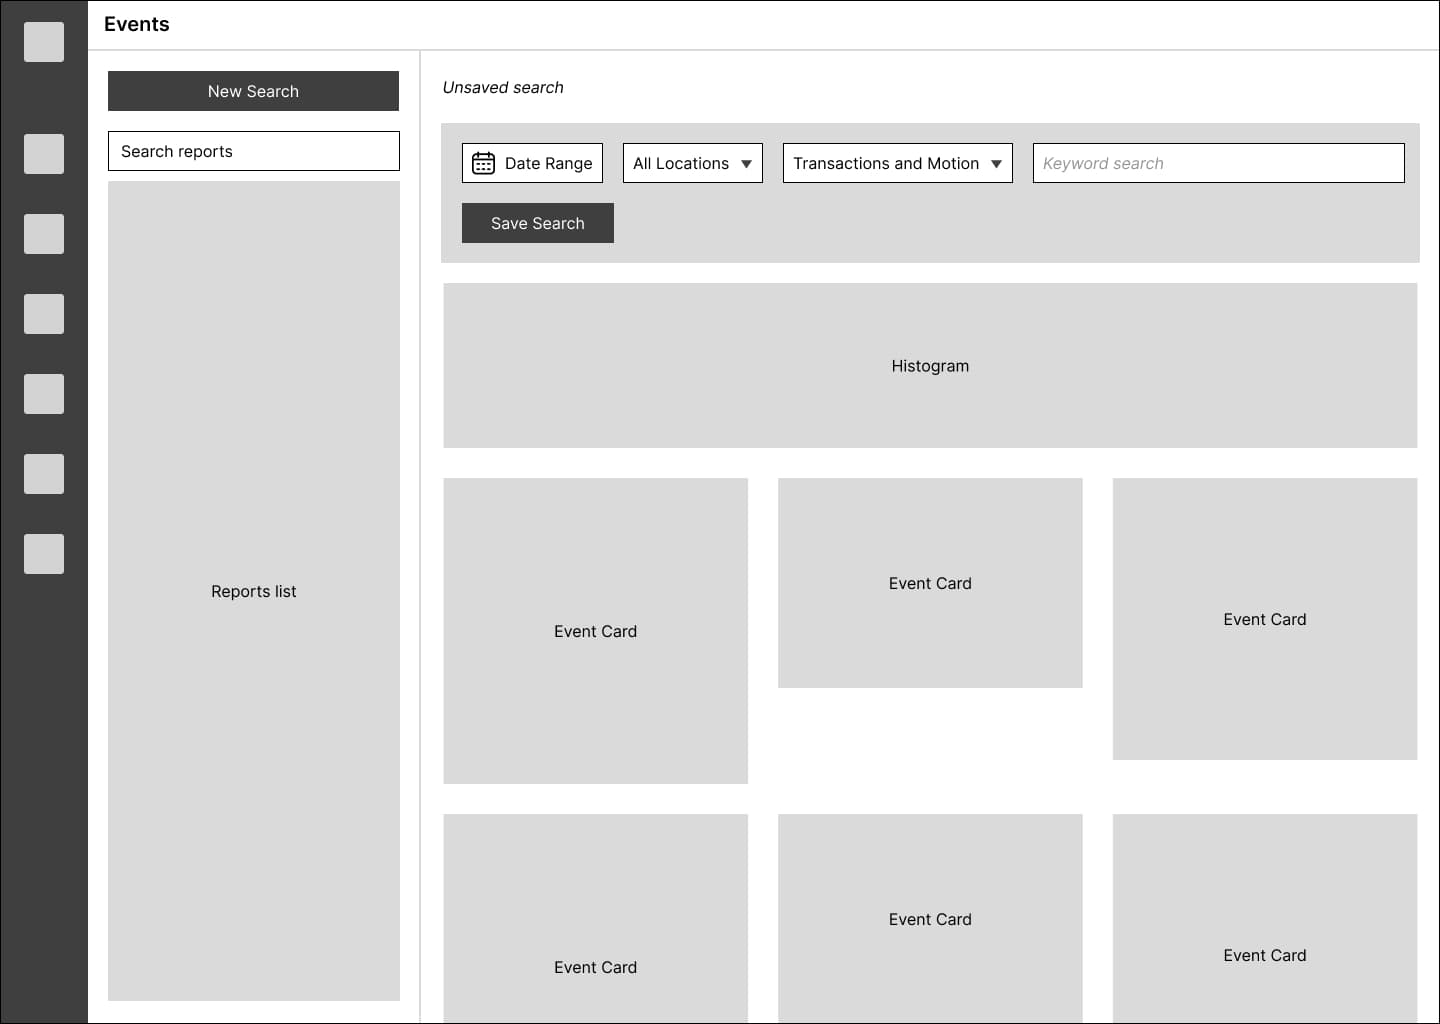Select the fourth sidebar navigation icon
Screen dimensions: 1440x1024
pos(44,314)
